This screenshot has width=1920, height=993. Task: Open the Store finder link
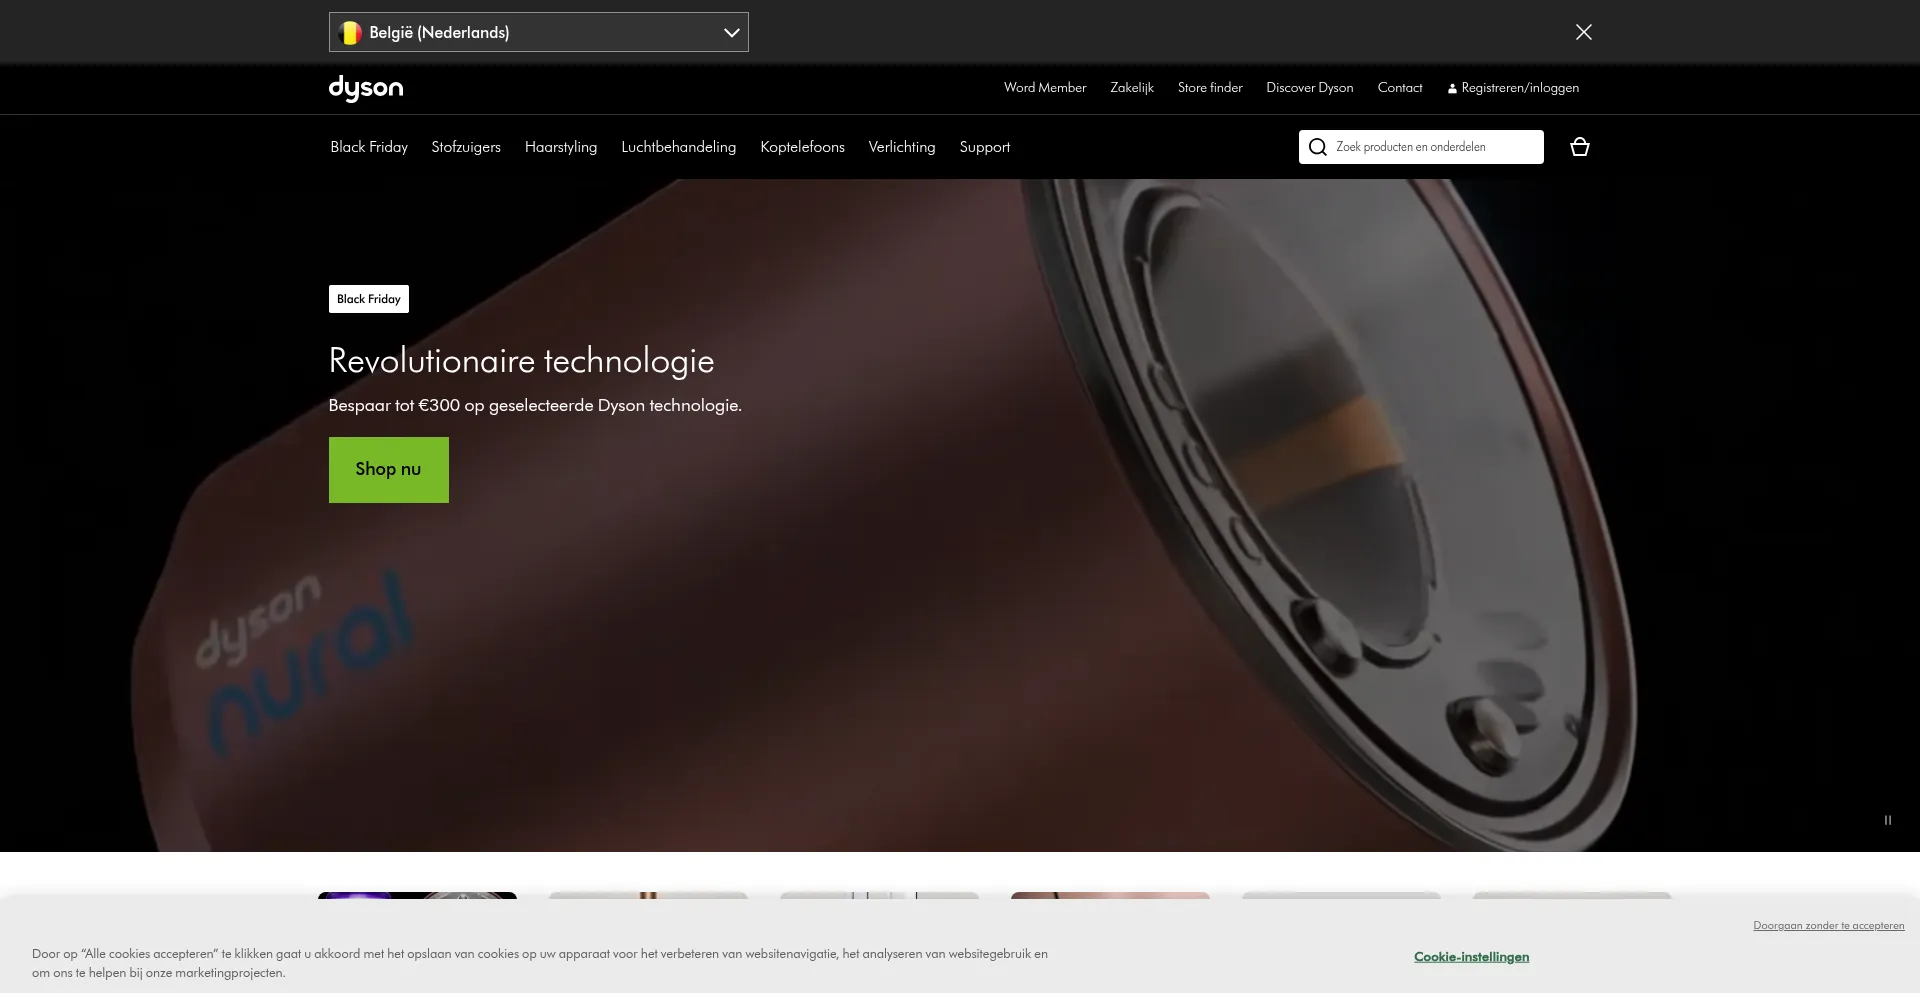point(1209,88)
